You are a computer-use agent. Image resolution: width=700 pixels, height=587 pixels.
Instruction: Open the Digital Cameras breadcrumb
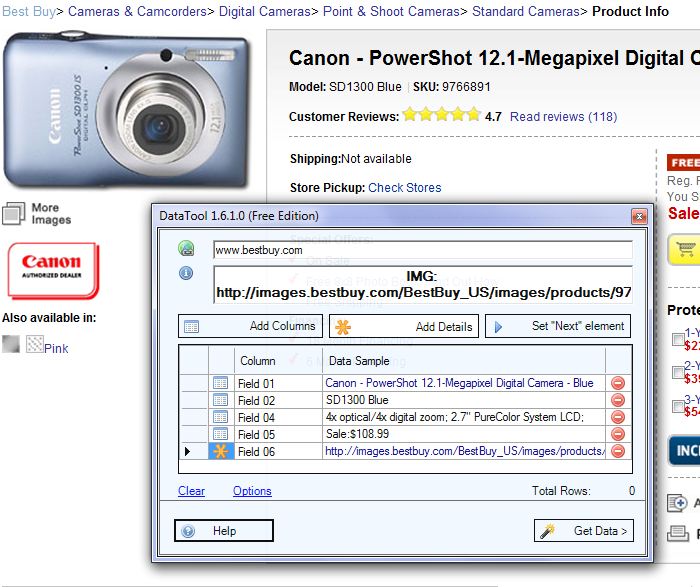(x=266, y=12)
